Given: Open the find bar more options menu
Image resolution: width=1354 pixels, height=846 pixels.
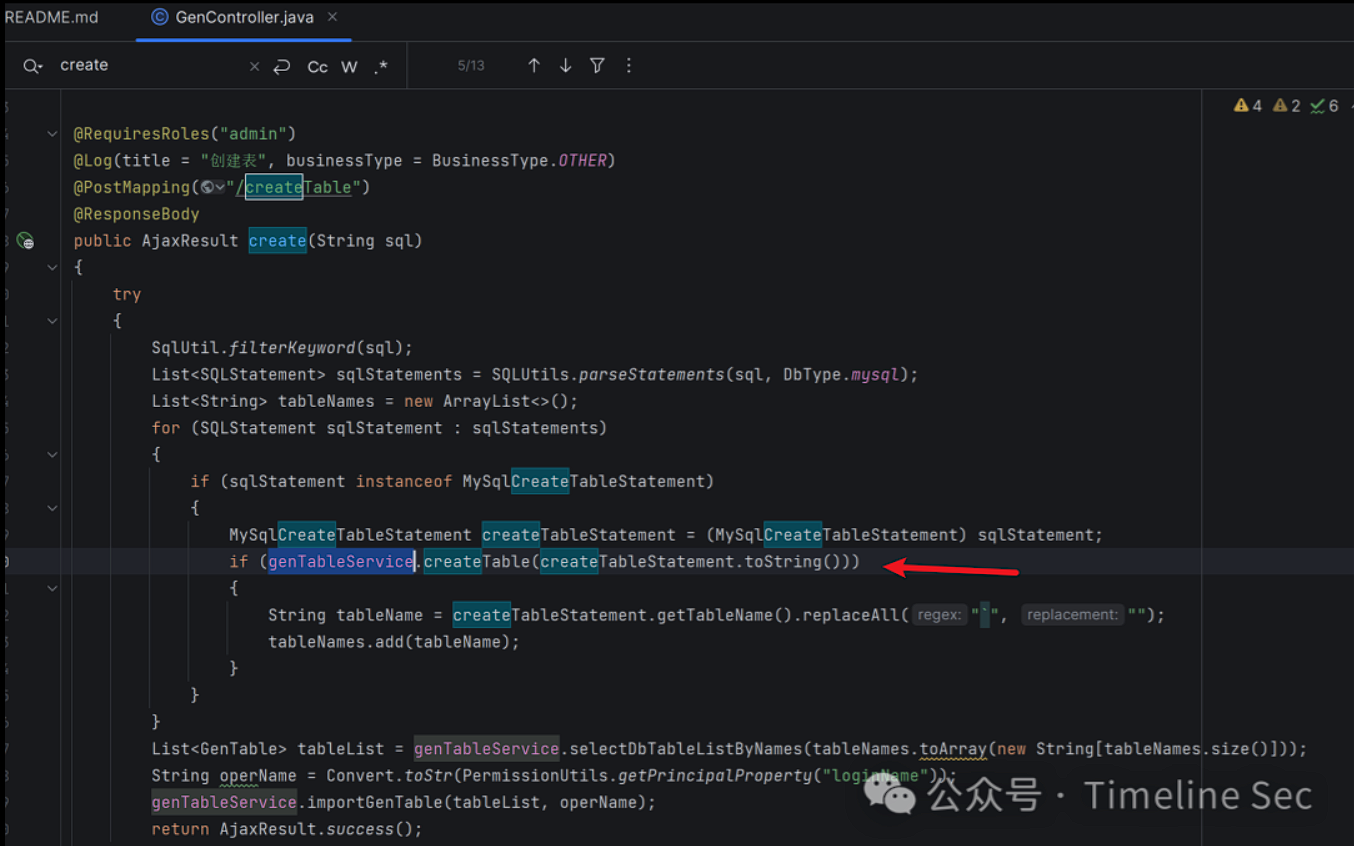Looking at the screenshot, I should 629,65.
